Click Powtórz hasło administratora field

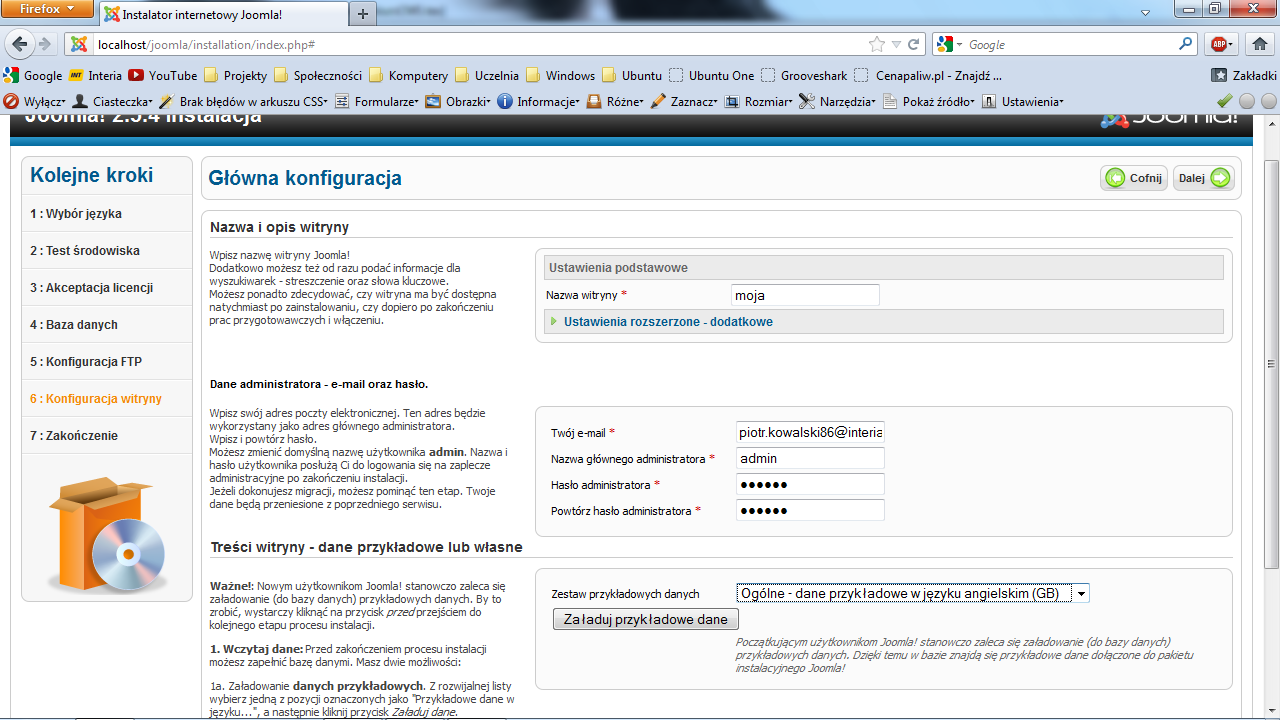click(810, 510)
